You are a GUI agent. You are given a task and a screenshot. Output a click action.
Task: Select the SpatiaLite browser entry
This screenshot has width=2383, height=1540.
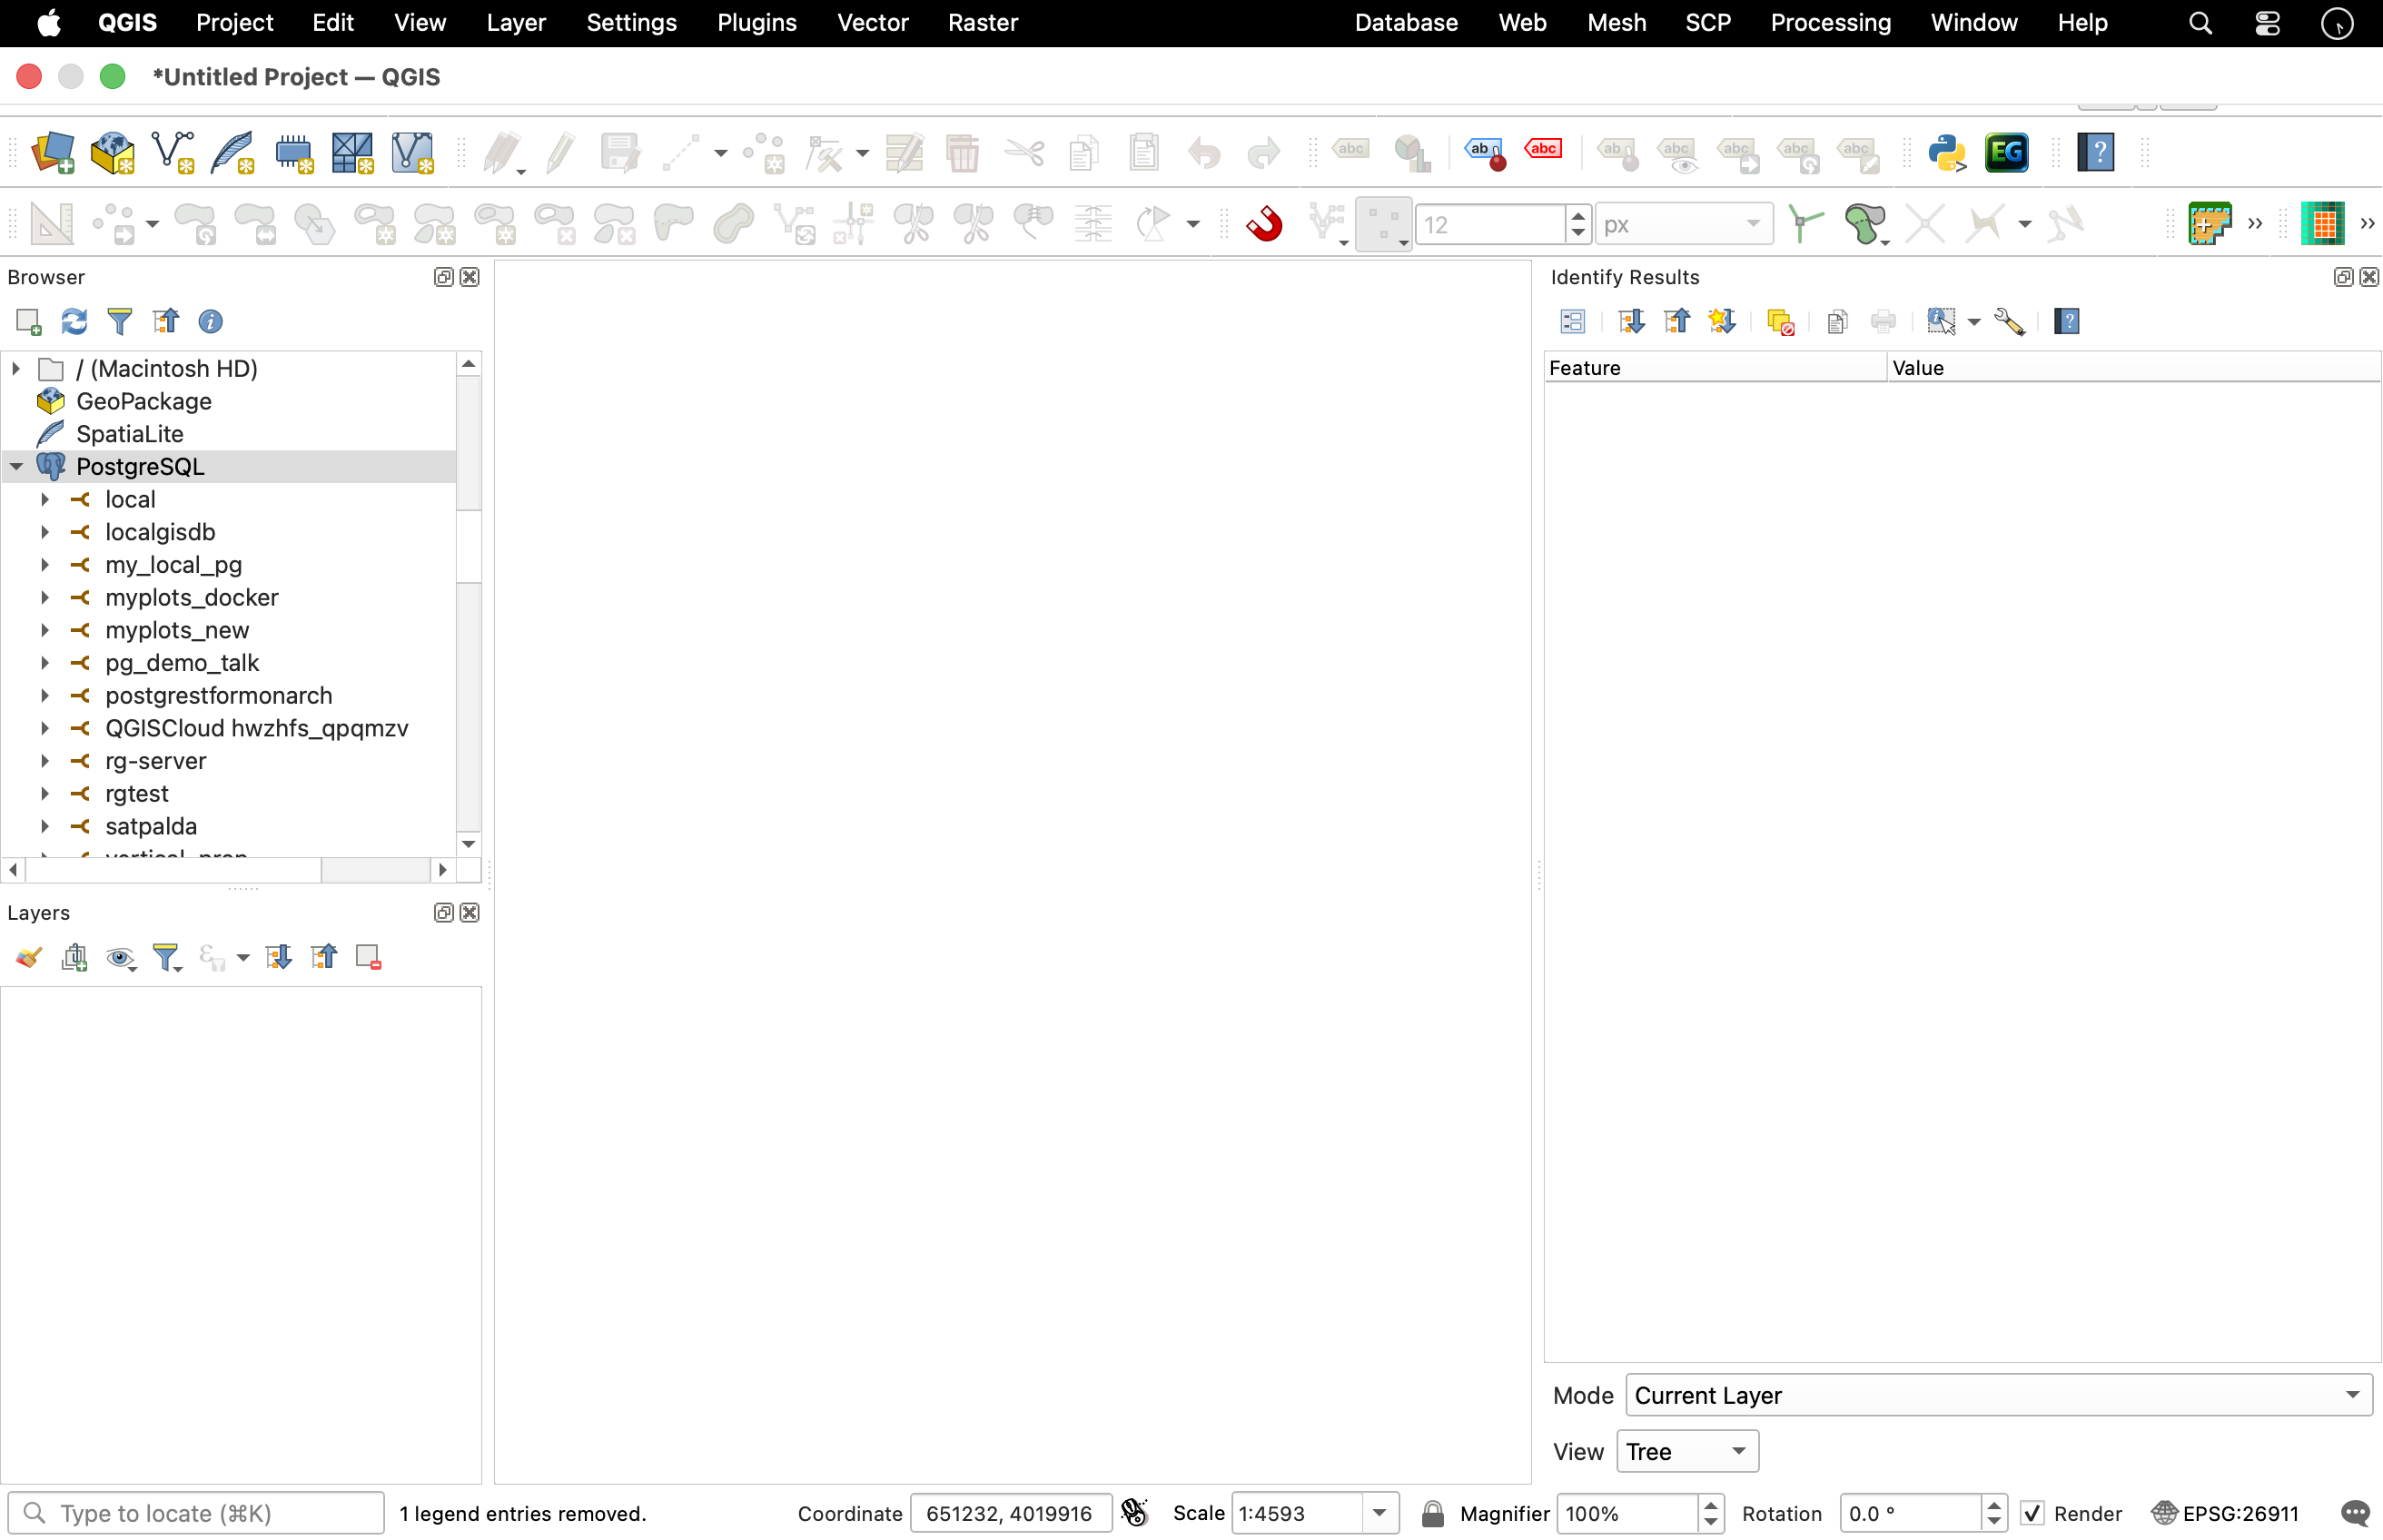[x=130, y=434]
